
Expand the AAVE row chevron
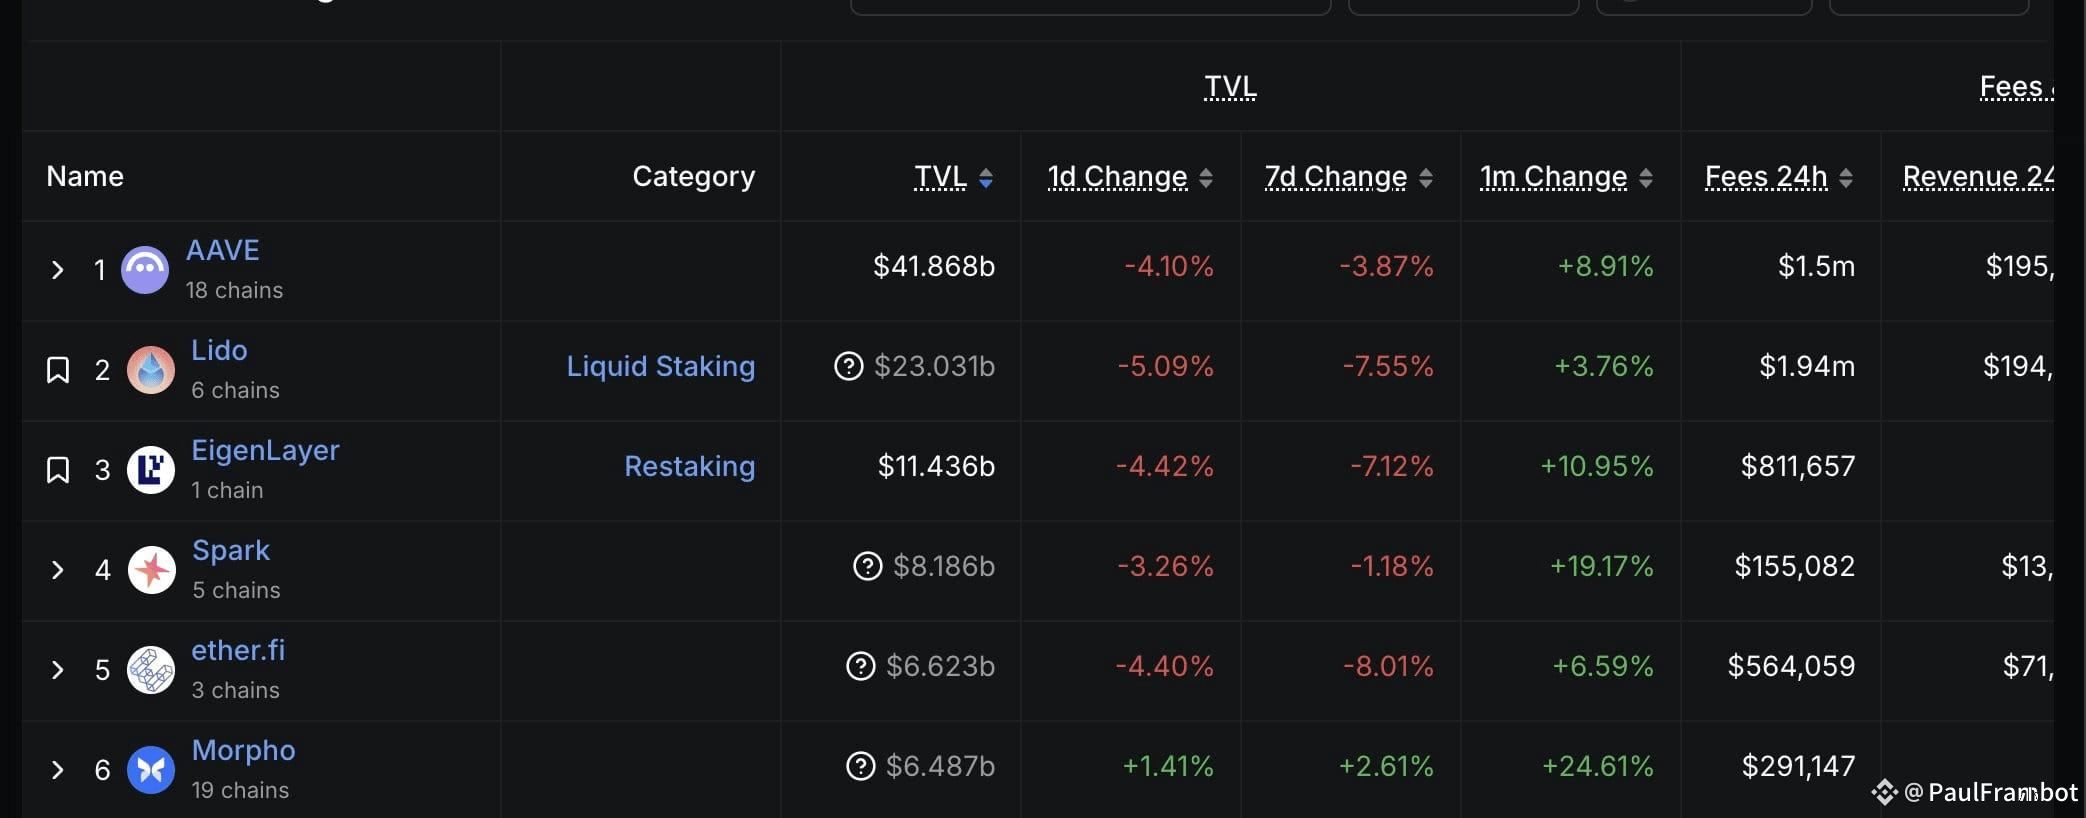point(58,270)
